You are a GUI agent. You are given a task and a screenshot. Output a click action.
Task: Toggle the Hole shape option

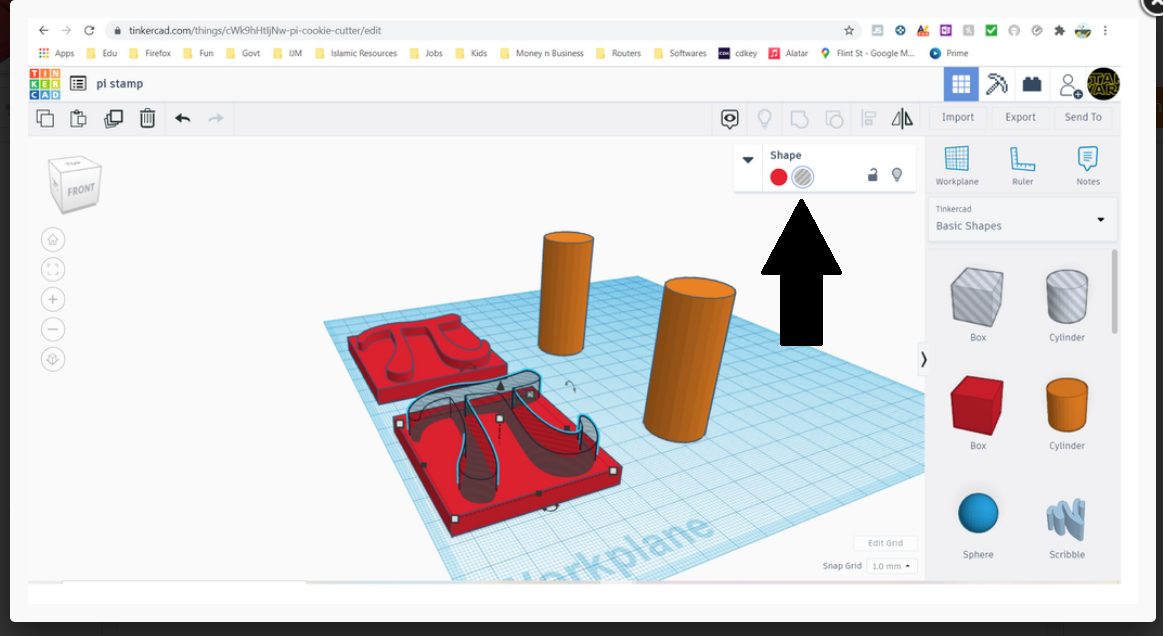(802, 177)
